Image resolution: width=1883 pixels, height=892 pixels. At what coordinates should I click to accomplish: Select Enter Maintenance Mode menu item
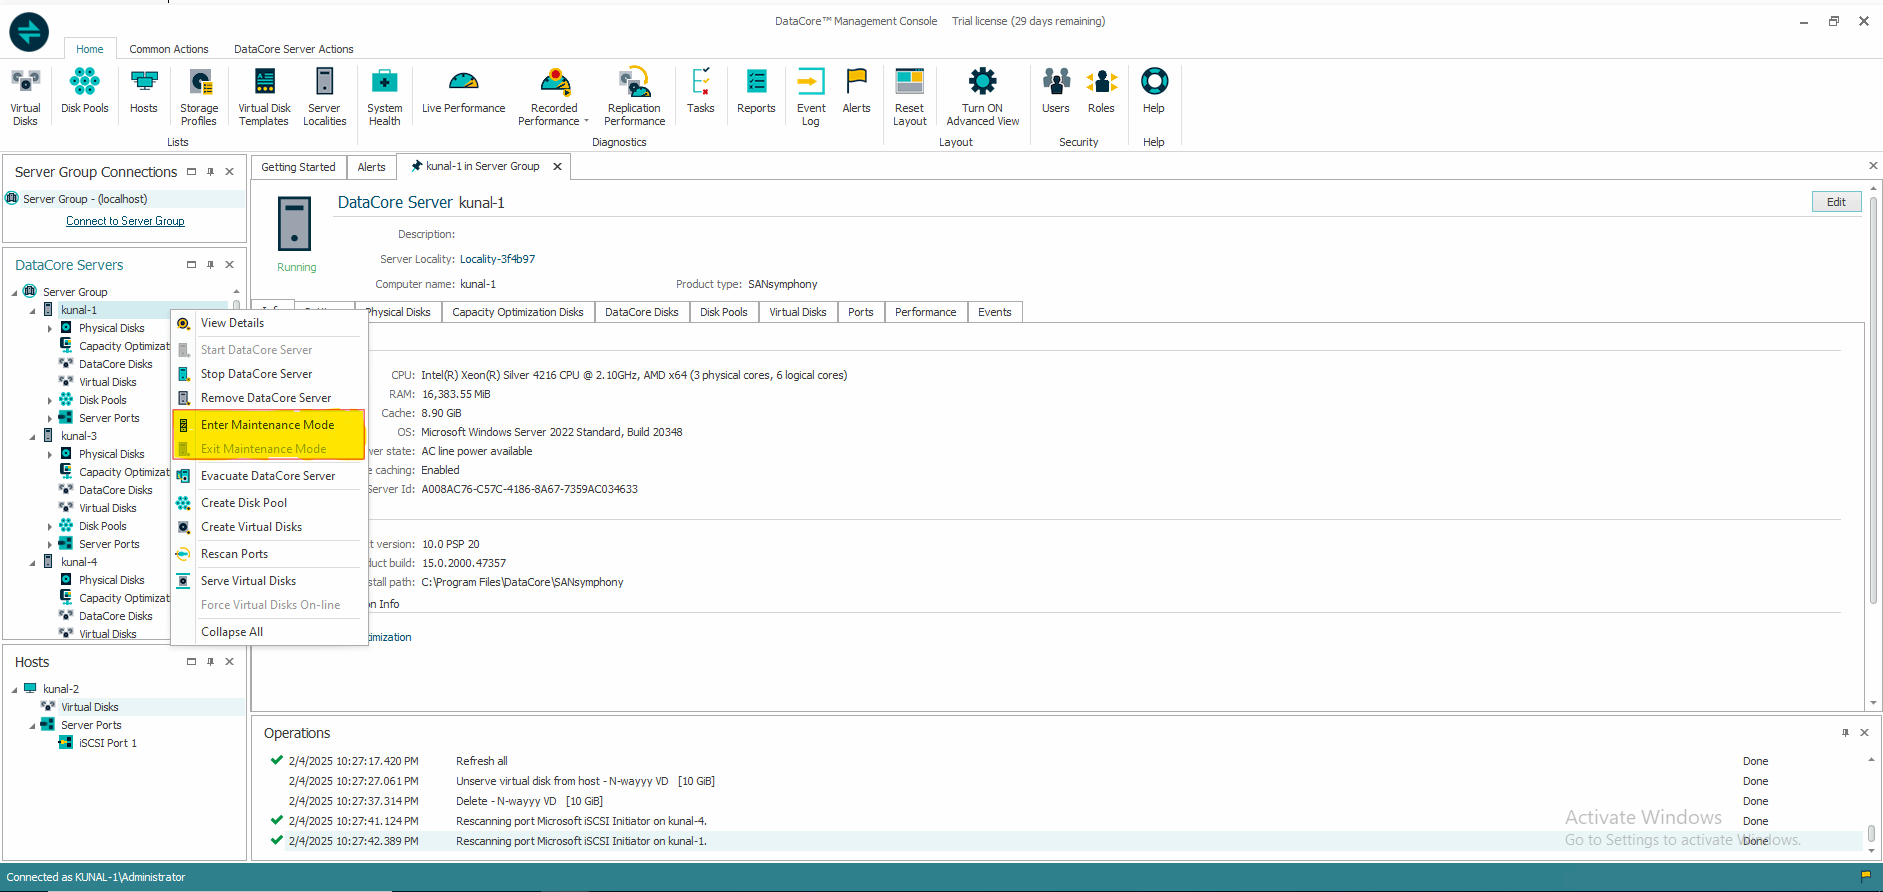(267, 425)
